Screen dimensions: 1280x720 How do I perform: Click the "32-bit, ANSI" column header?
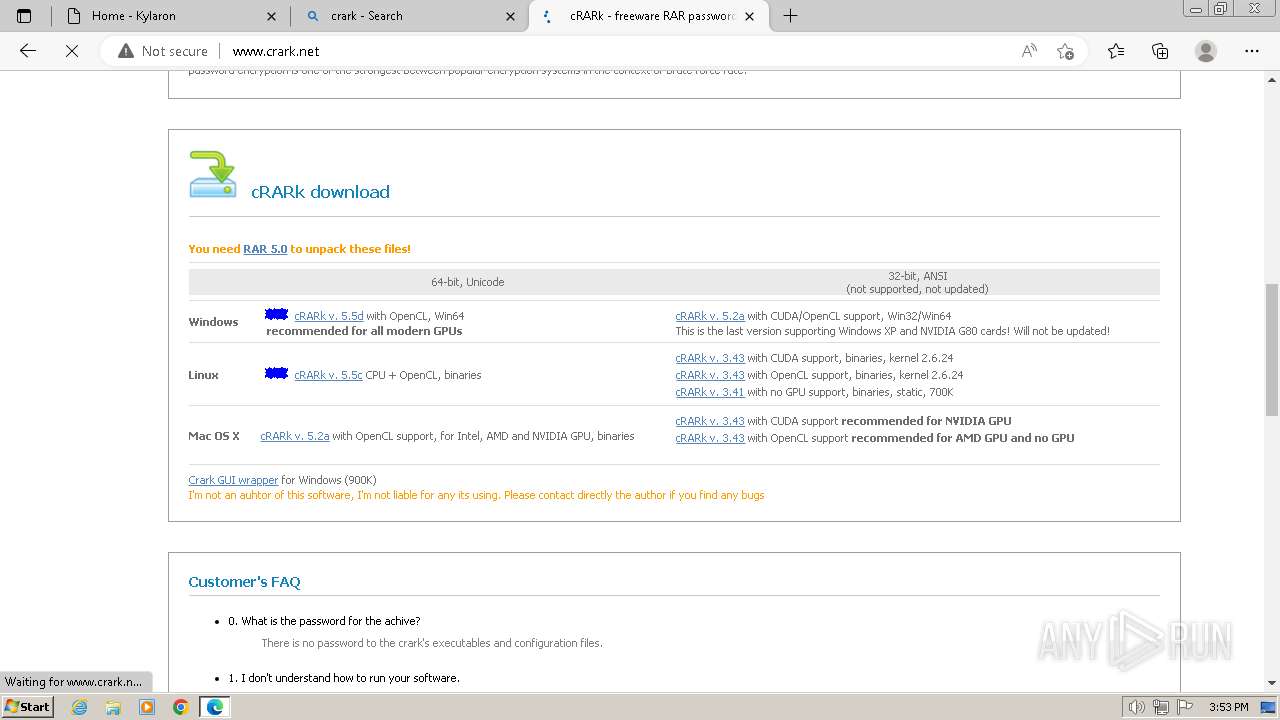point(917,282)
